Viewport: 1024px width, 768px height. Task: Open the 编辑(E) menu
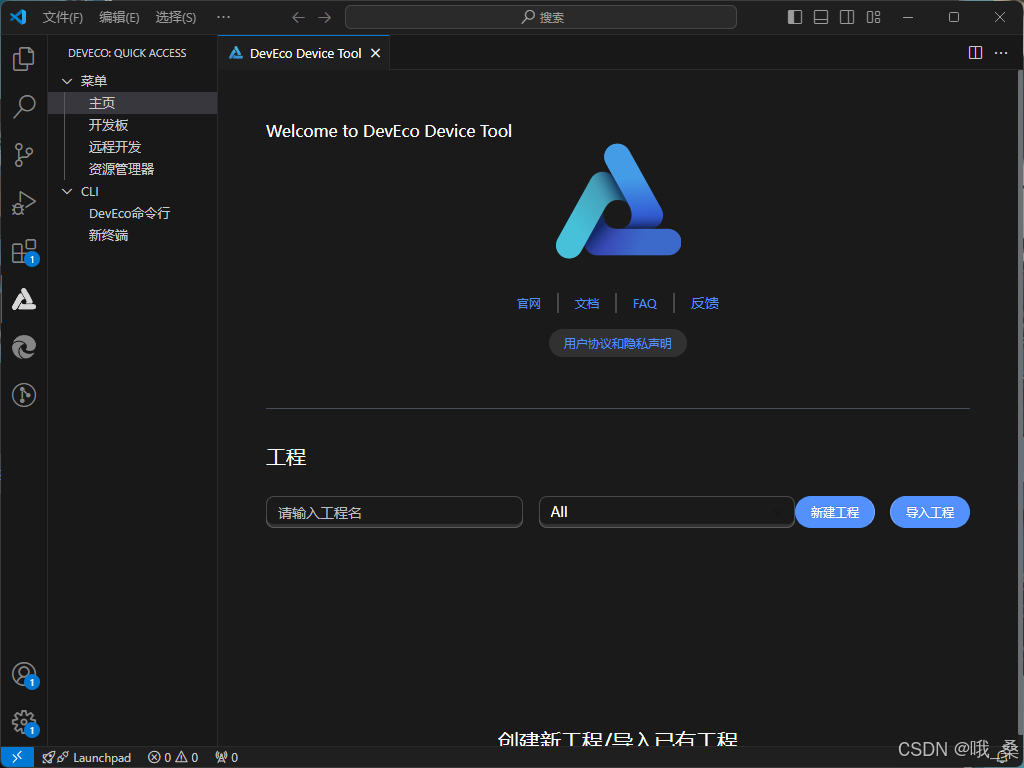click(120, 18)
